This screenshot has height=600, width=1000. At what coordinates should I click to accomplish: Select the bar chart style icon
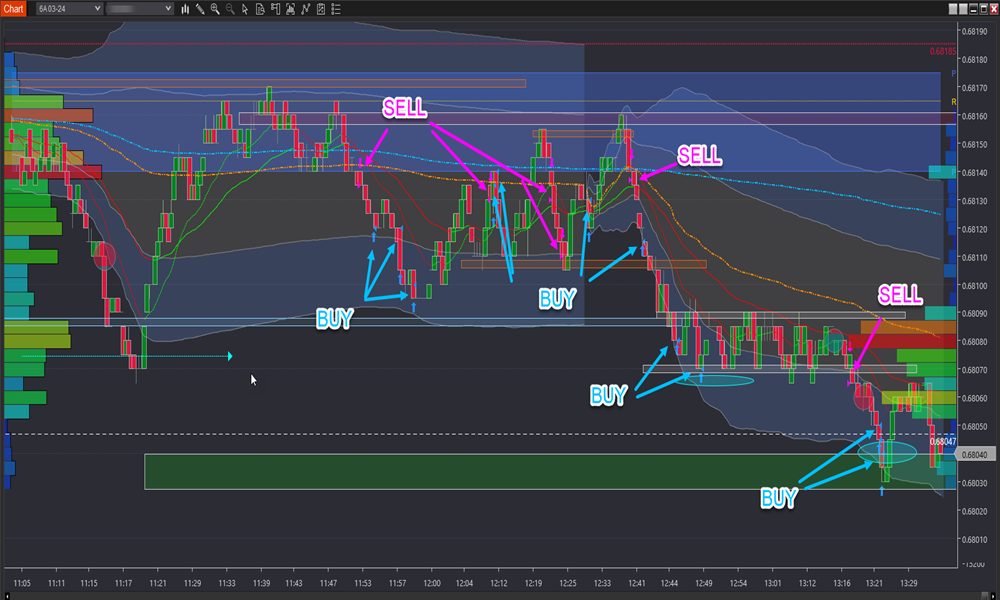point(185,8)
